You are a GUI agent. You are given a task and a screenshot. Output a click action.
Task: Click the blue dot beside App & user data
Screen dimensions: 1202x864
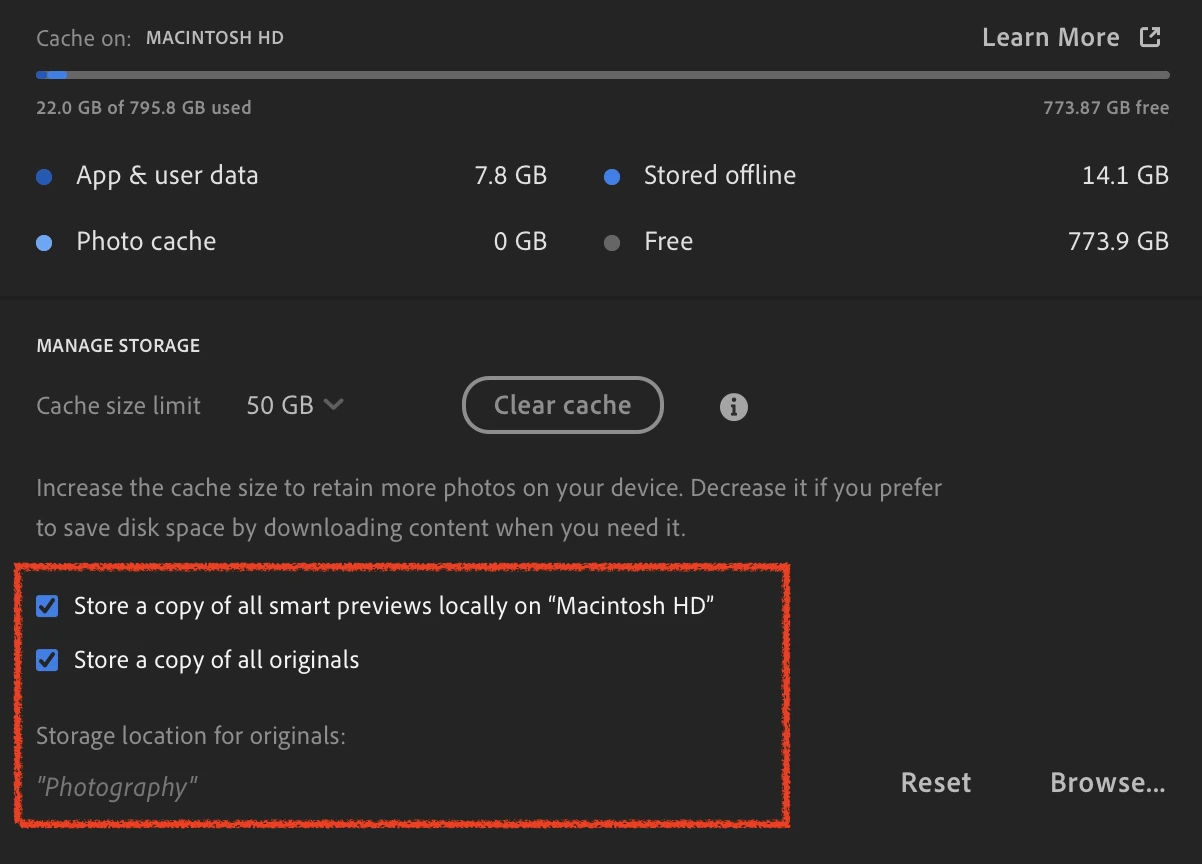(44, 175)
